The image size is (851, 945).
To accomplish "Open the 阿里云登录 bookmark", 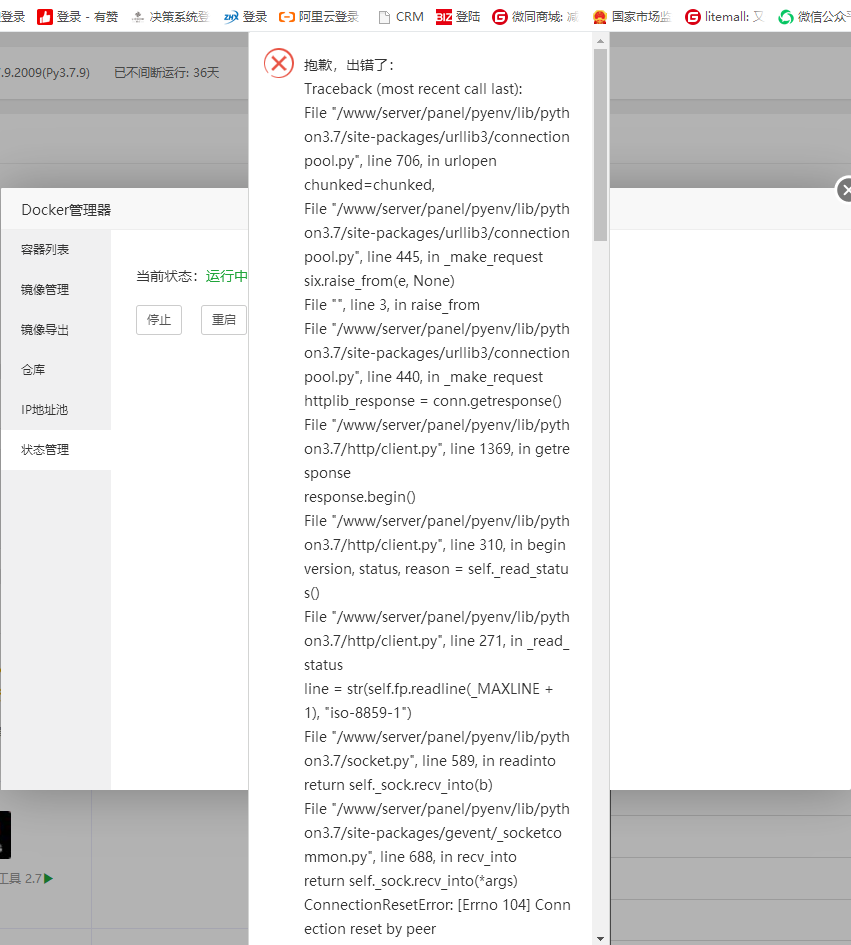I will [319, 17].
